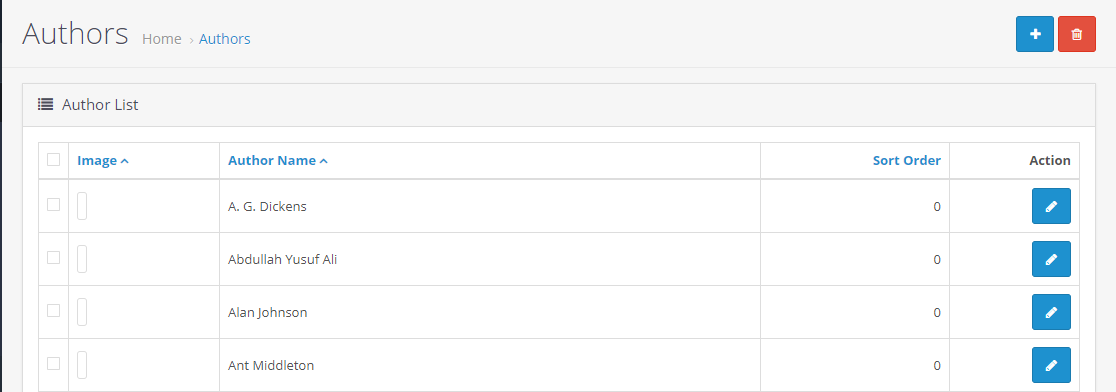The image size is (1116, 392).
Task: Click image placeholder for Alan Johnson
Action: tap(82, 312)
